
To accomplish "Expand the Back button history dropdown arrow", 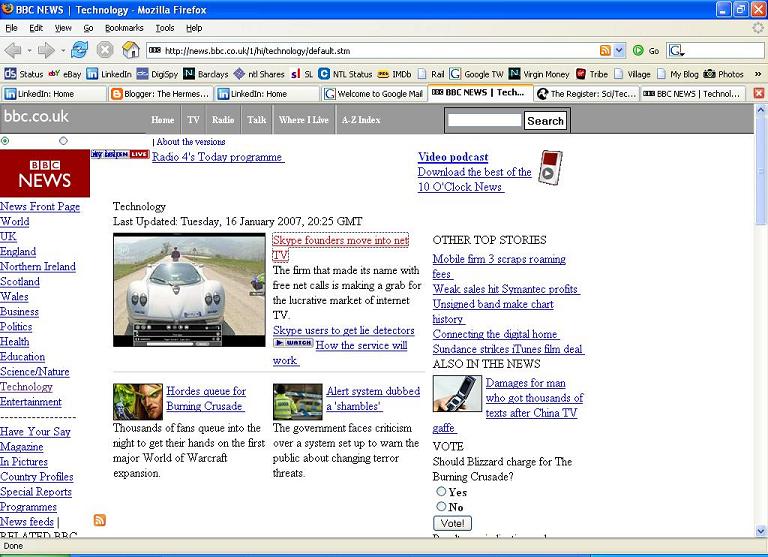I will coord(29,50).
